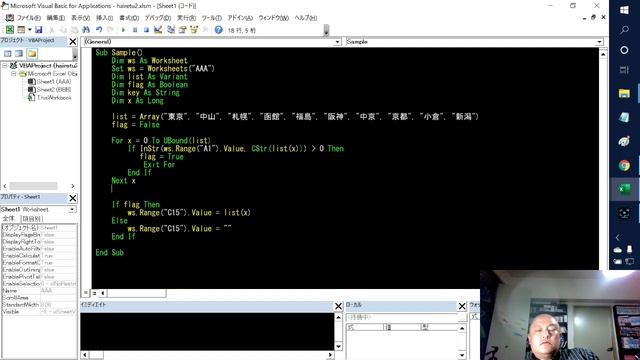Click scroll down arrow of イミディエイト window
This screenshot has width=640, height=360.
pos(338,346)
